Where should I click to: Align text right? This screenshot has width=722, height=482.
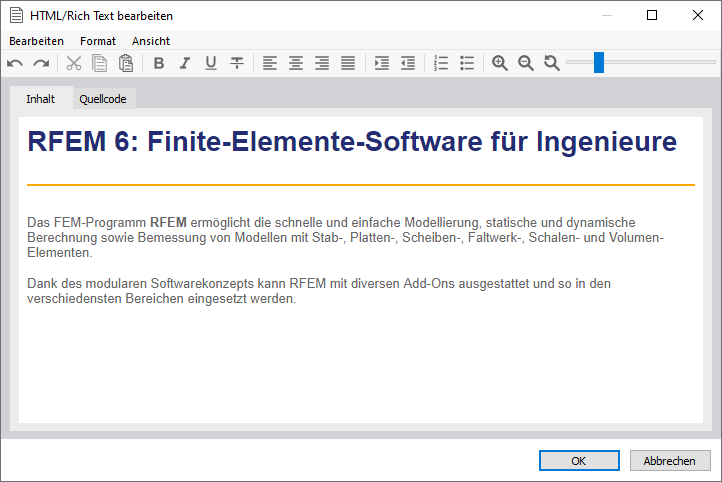pos(322,63)
